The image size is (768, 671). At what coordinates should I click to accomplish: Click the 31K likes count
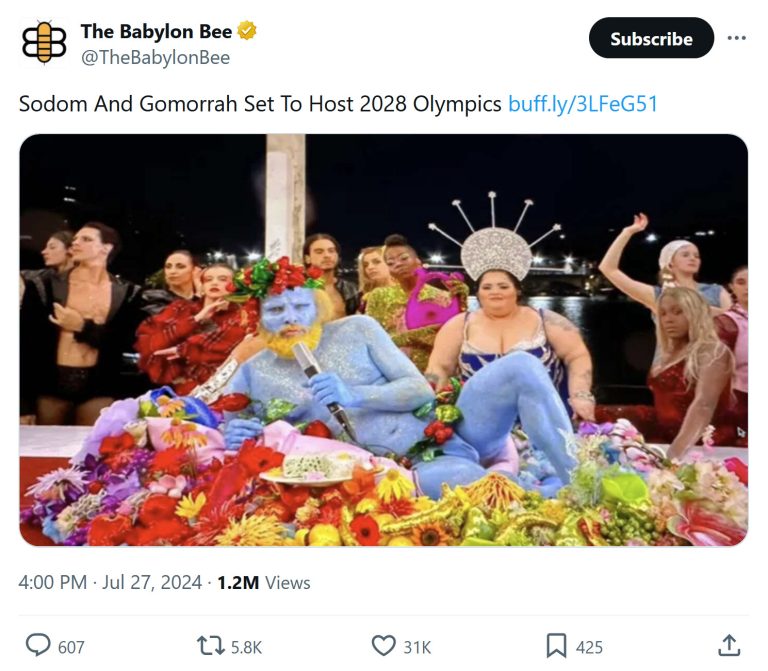(x=417, y=647)
